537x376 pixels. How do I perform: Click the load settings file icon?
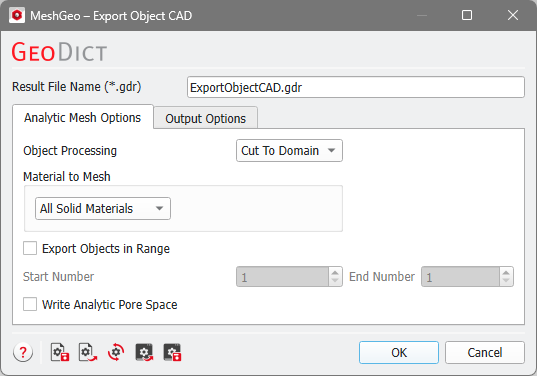(88, 352)
